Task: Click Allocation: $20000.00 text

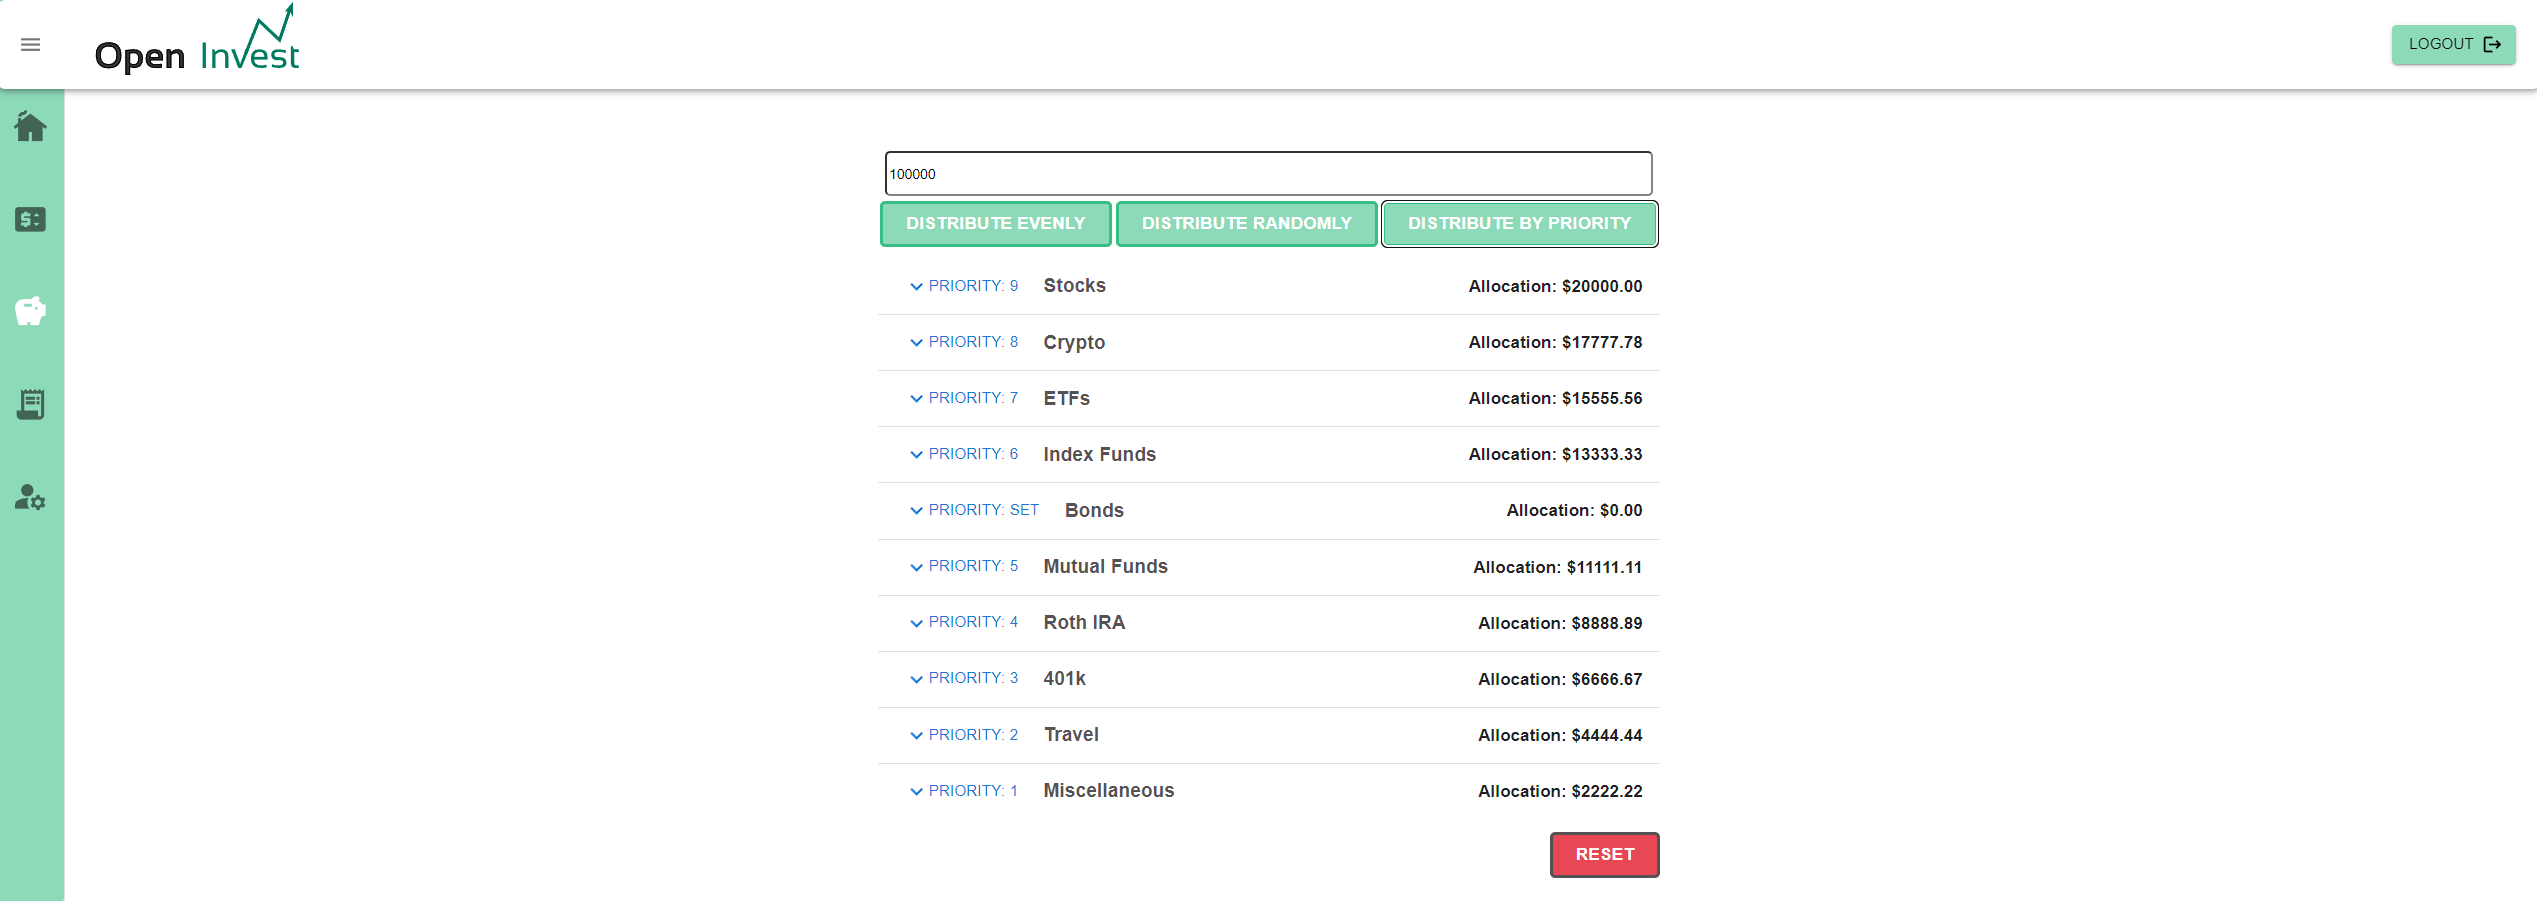Action: 1555,286
